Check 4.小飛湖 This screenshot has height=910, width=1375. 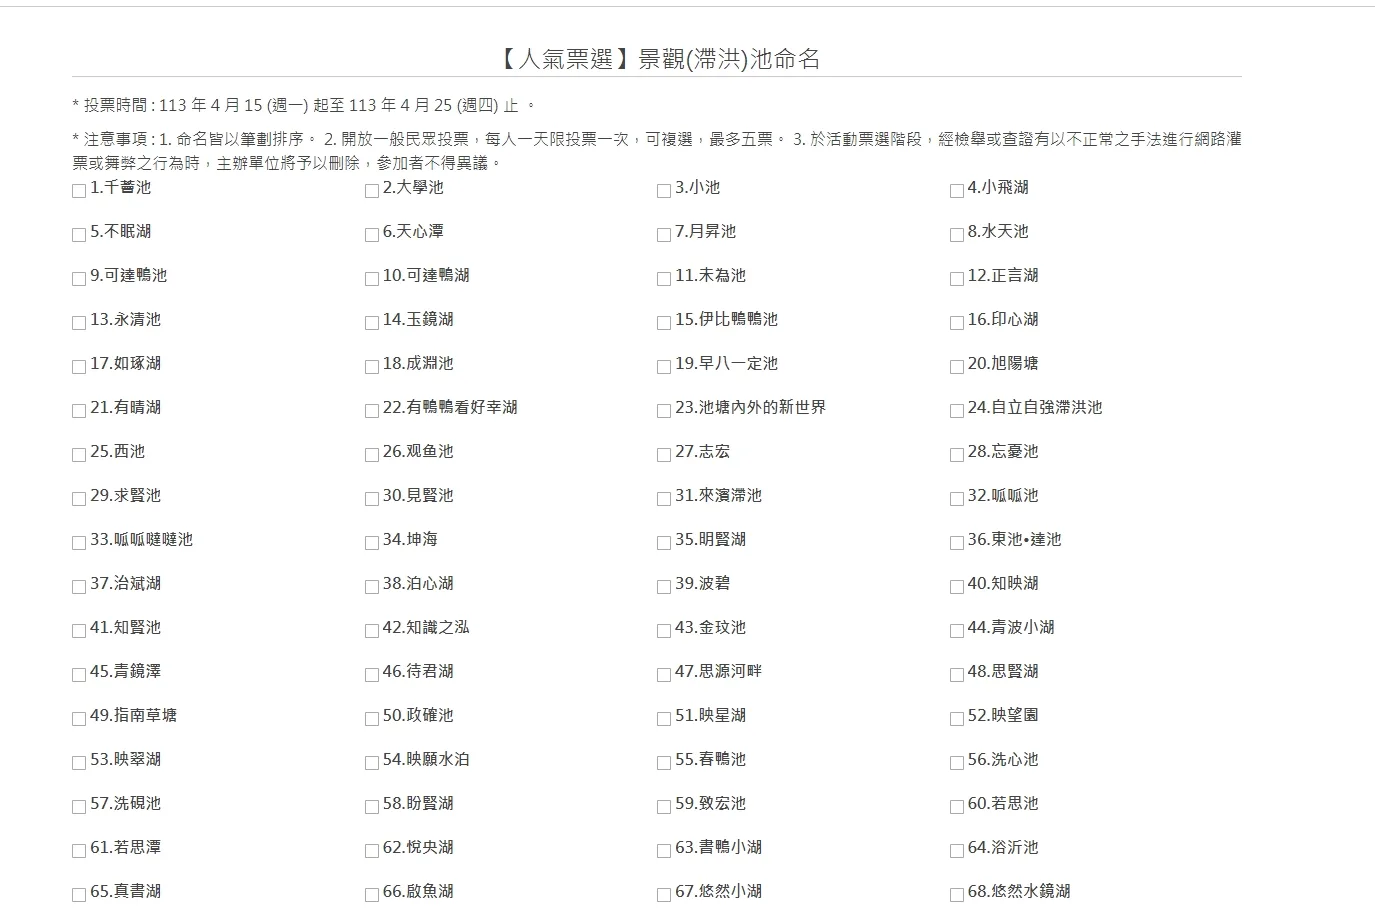tap(957, 191)
